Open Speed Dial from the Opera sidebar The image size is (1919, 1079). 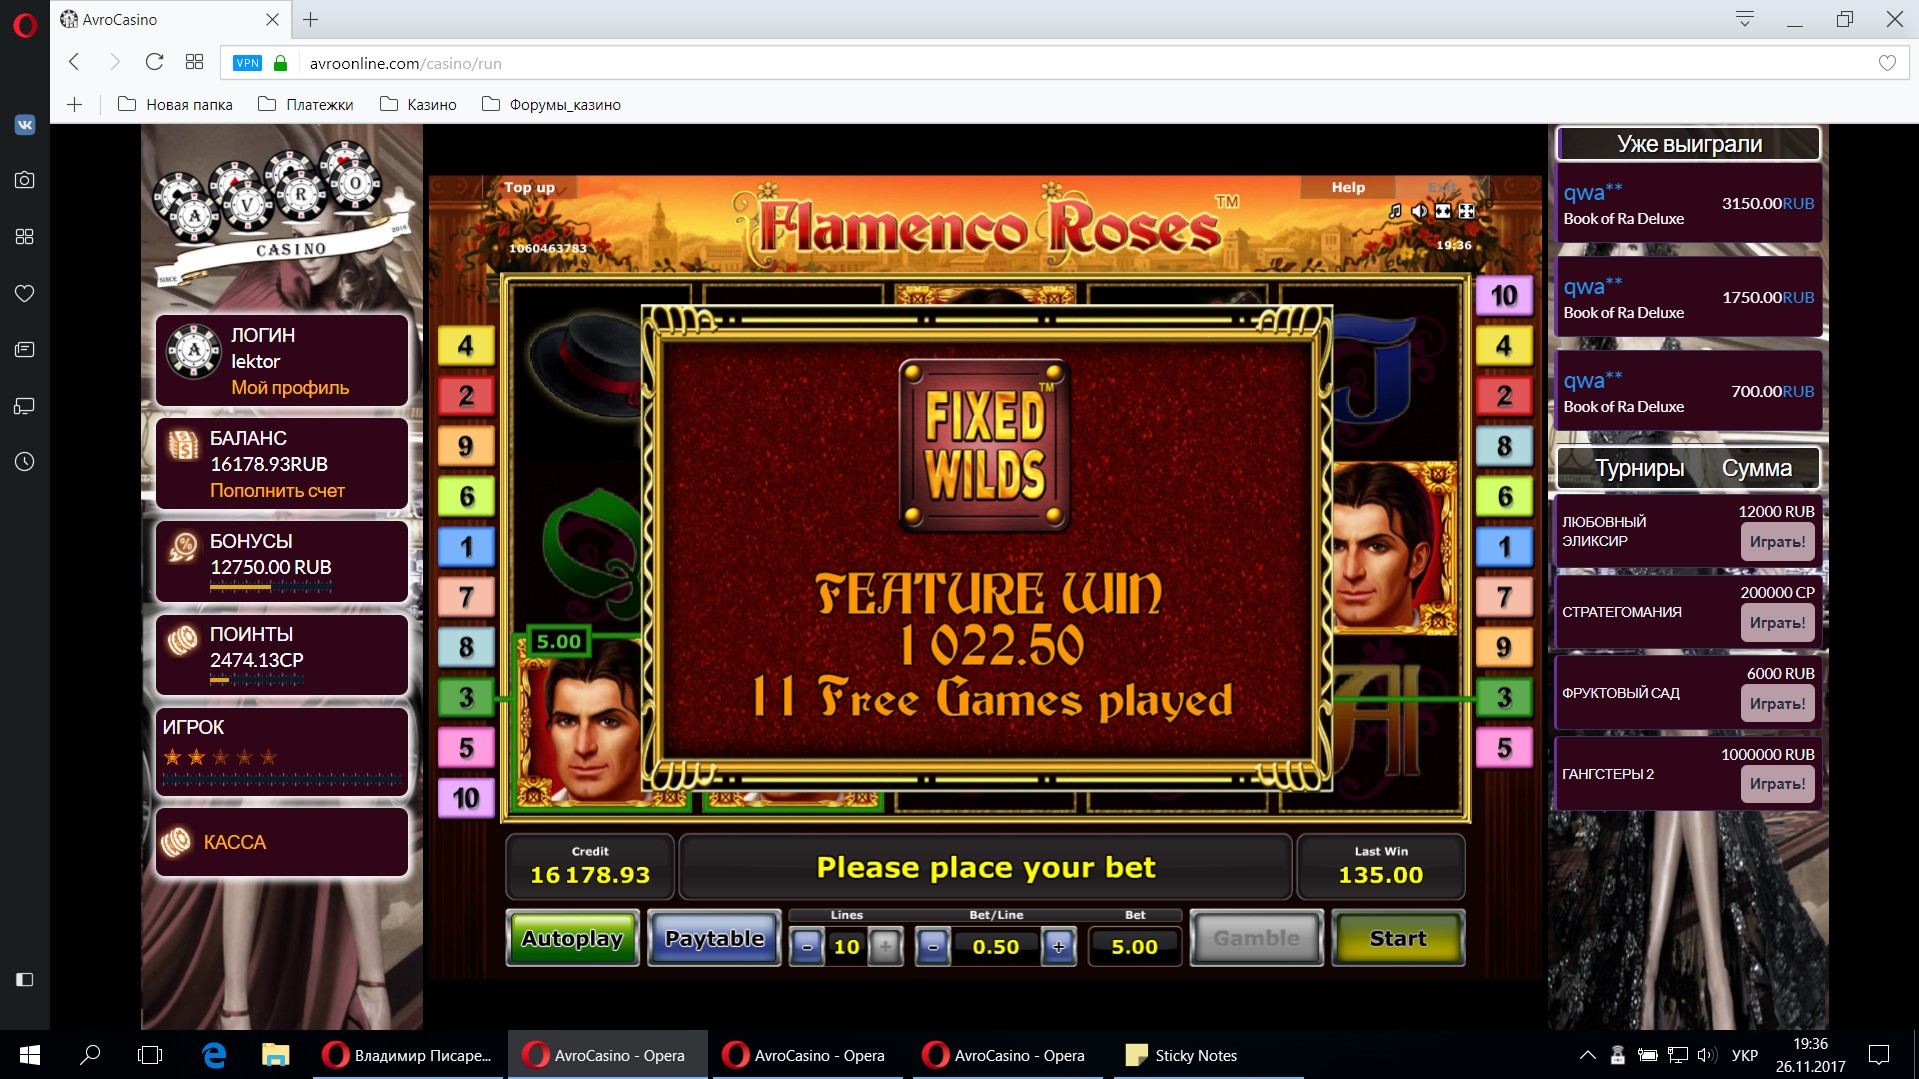click(25, 236)
